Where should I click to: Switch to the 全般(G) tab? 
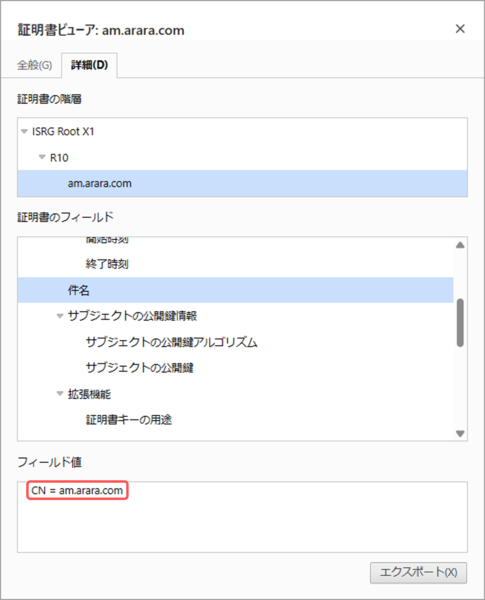point(34,65)
